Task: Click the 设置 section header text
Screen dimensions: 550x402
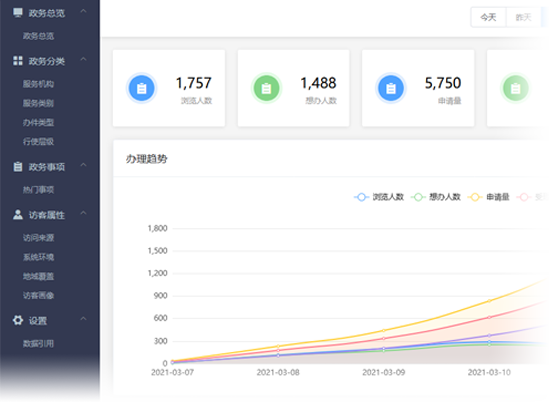Action: pyautogui.click(x=38, y=321)
